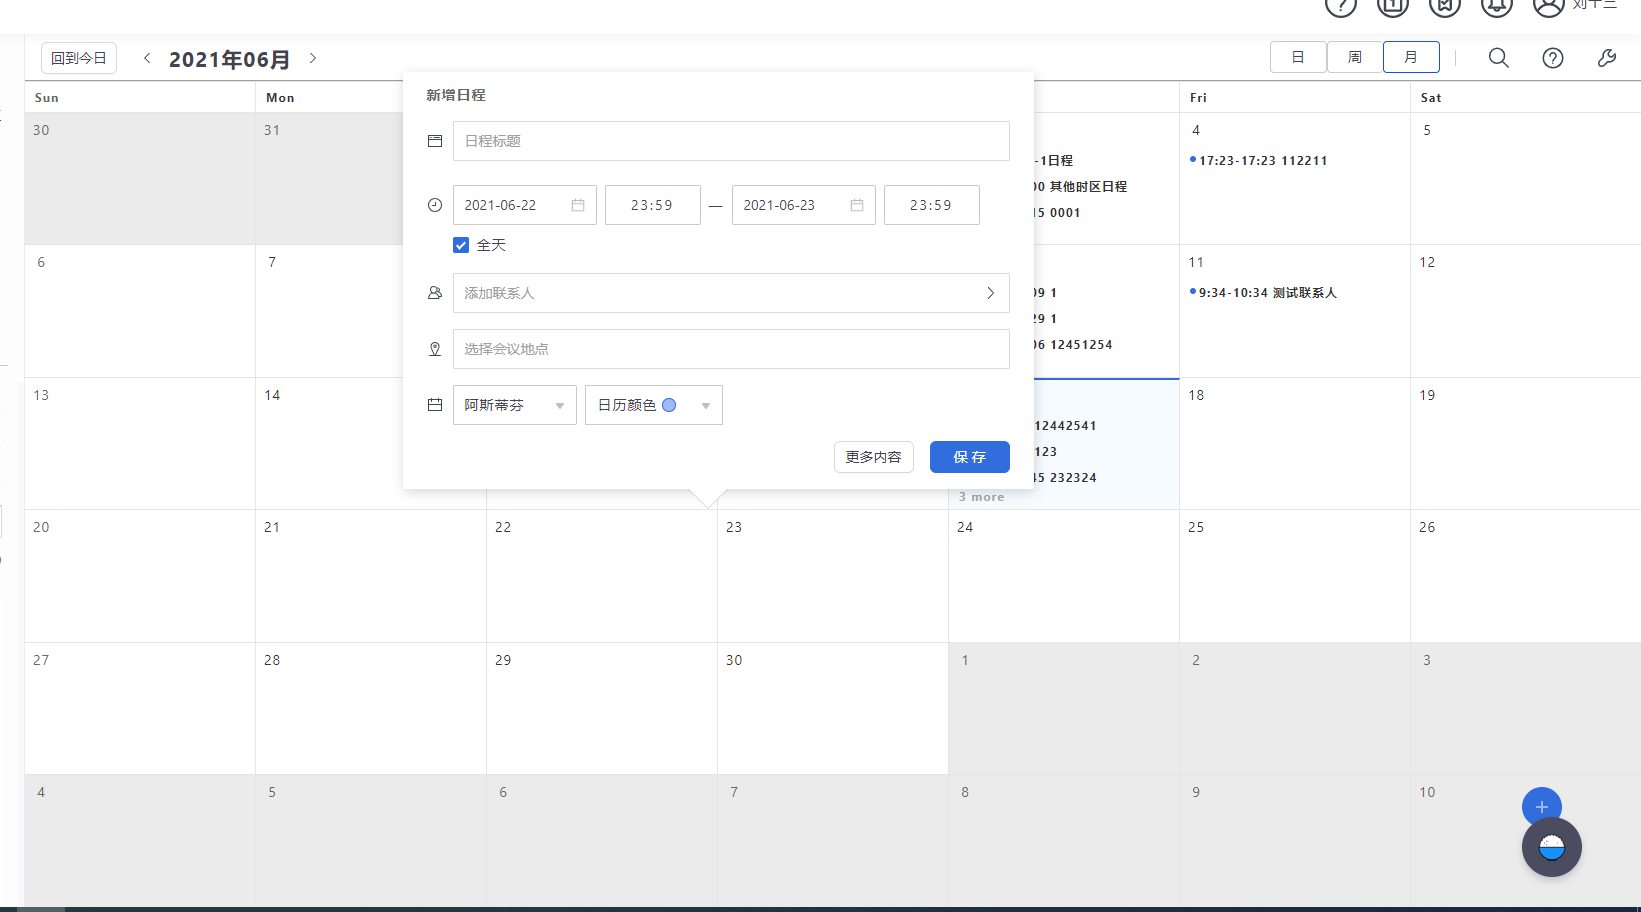The width and height of the screenshot is (1641, 912).
Task: Click the location pin icon beside 选择会议地点
Action: (x=435, y=349)
